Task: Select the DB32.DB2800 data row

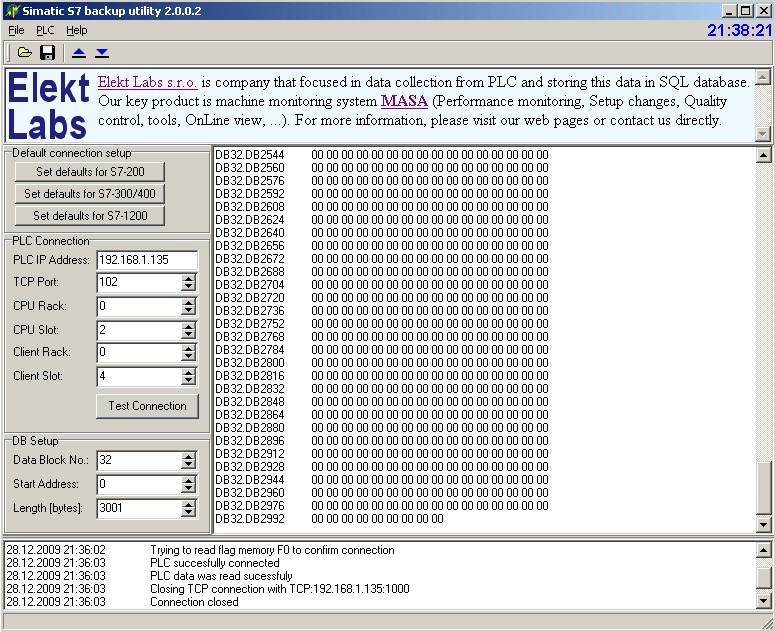Action: click(382, 362)
